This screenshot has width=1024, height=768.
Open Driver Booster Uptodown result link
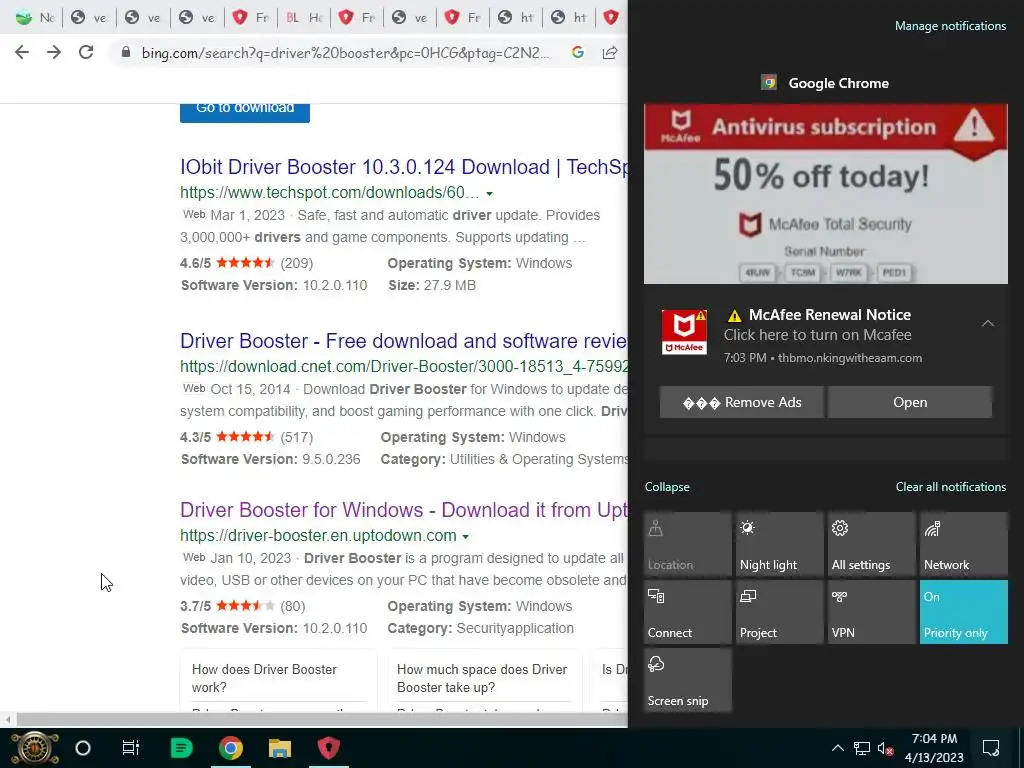point(404,510)
